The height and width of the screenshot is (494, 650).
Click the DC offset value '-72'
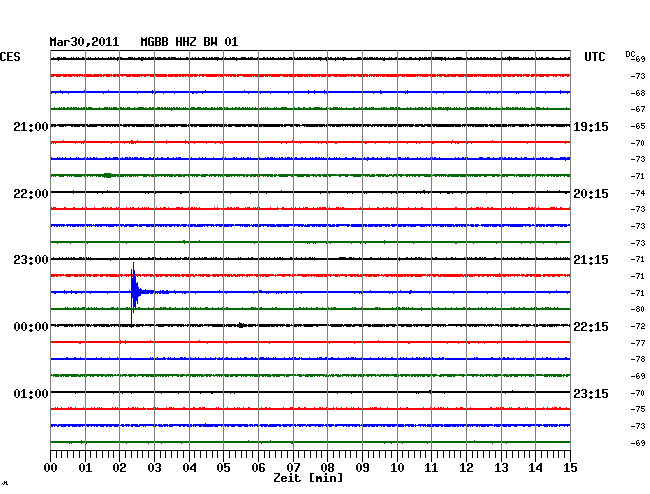pos(638,327)
